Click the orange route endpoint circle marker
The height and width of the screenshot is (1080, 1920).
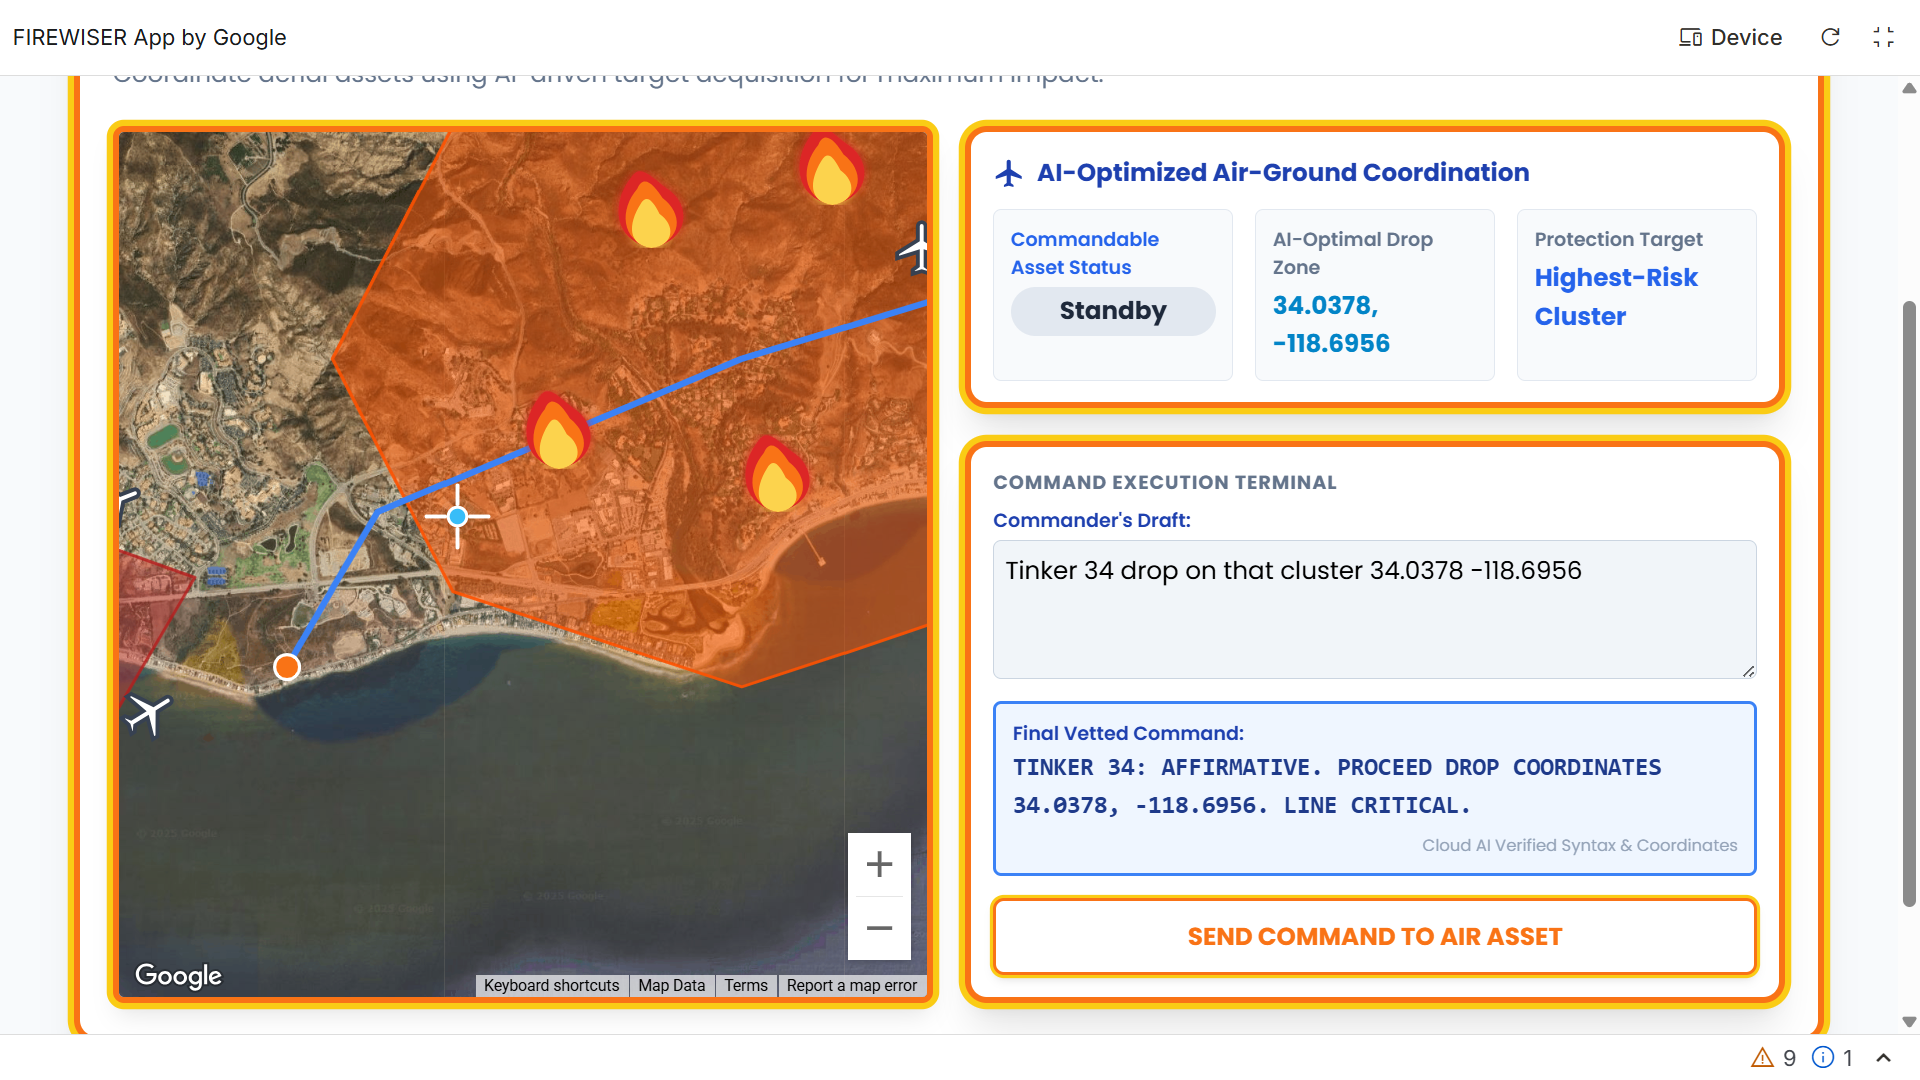tap(287, 667)
